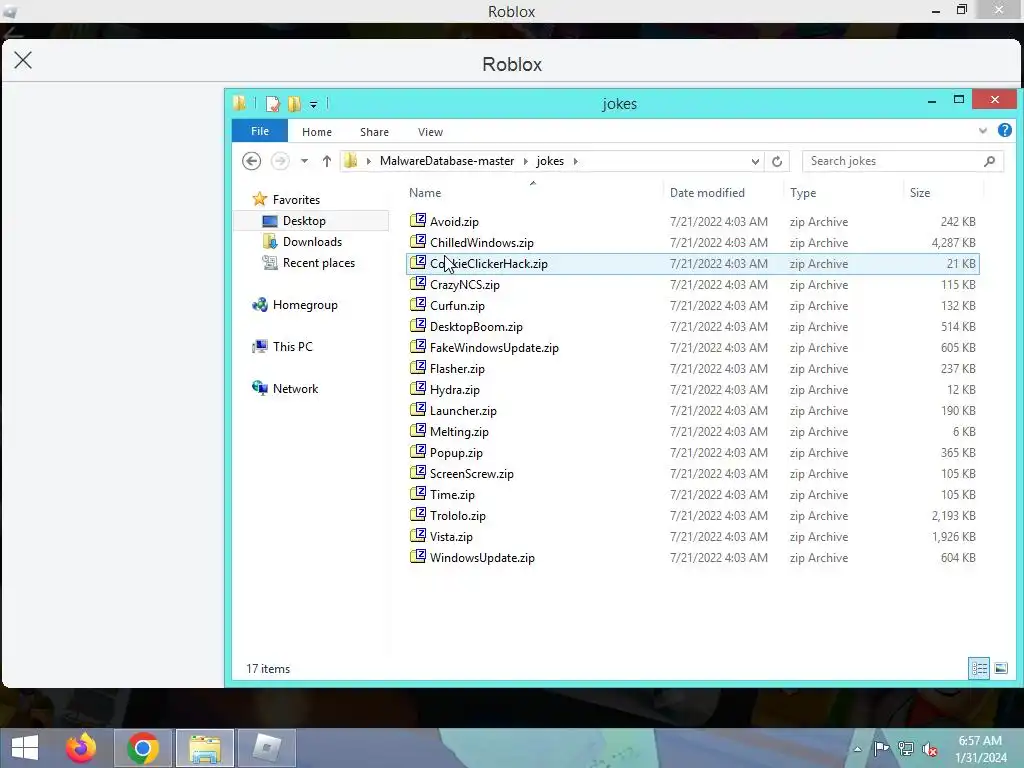Select CookieClickerHack.zip file name
Screen dimensions: 1024x768
488,263
